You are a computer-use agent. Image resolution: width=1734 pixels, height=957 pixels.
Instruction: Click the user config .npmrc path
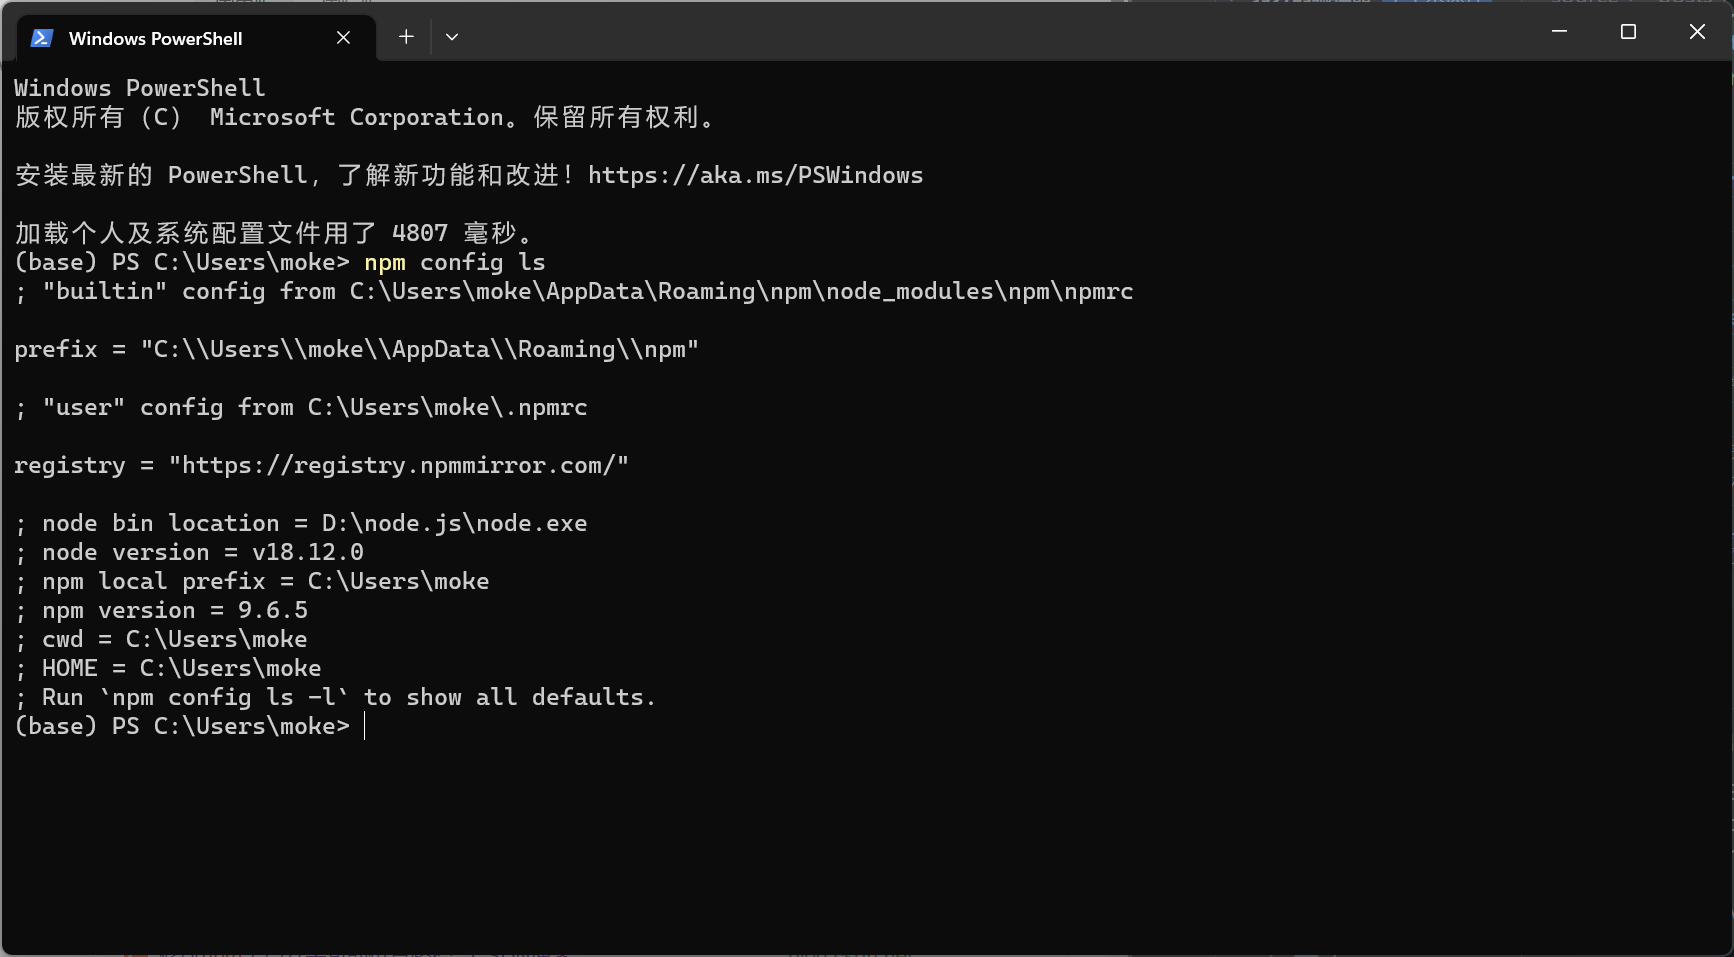coord(447,407)
